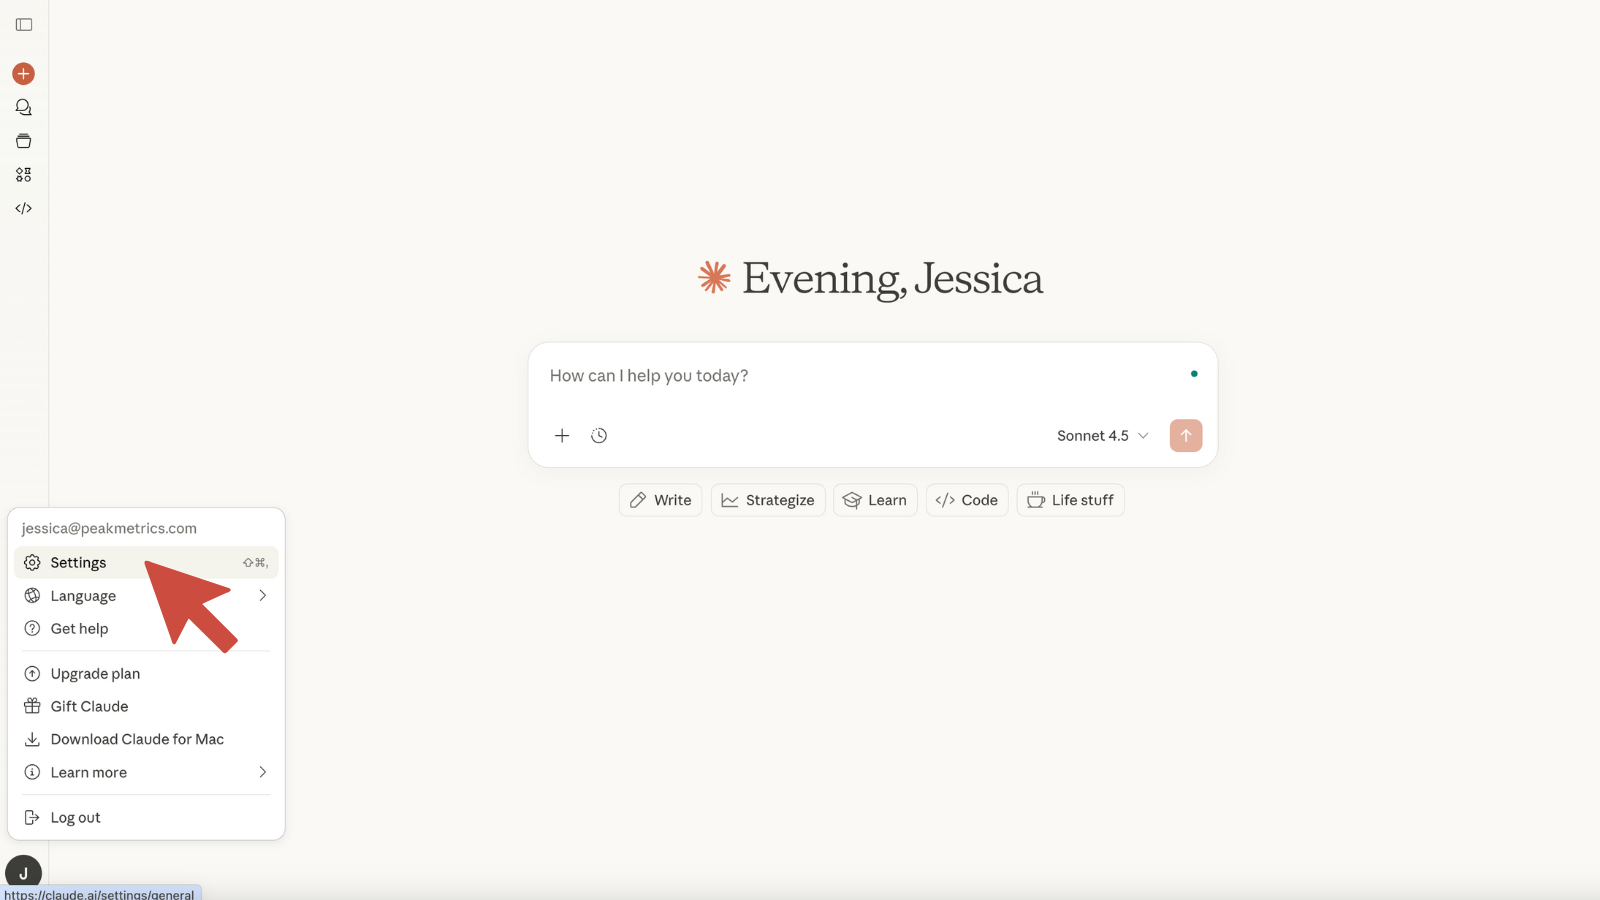Open the Artifacts icon in sidebar
The image size is (1600, 900).
[x=24, y=175]
